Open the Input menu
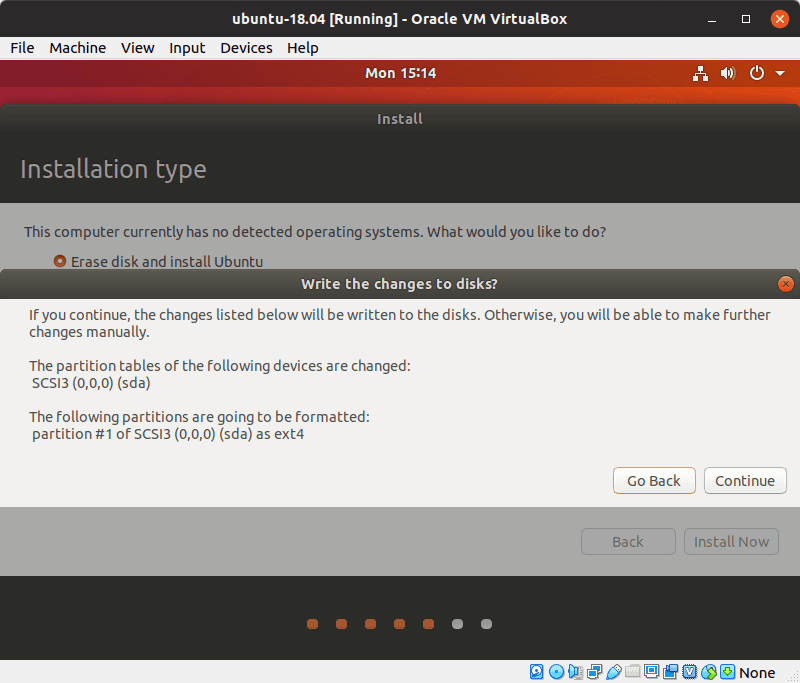The image size is (800, 683). coord(187,48)
